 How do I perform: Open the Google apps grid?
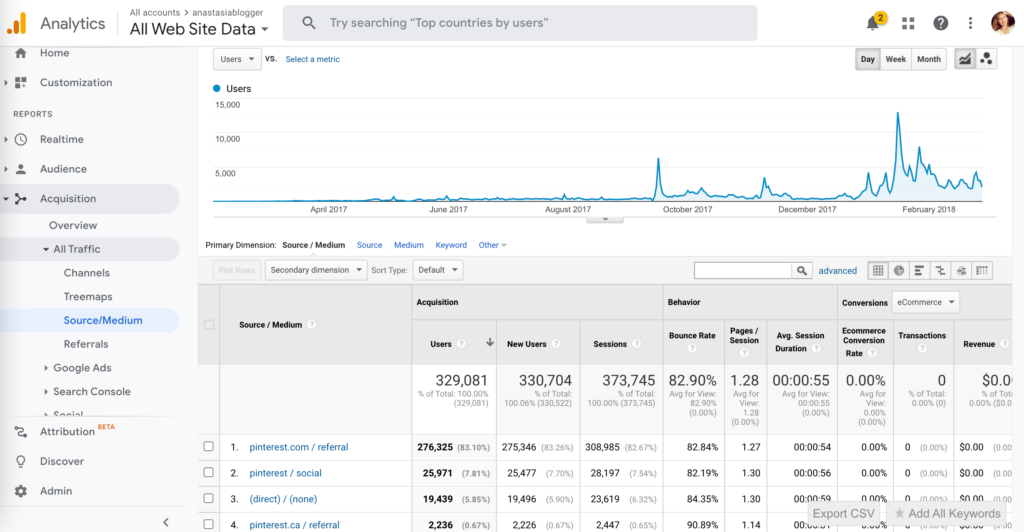click(x=908, y=23)
